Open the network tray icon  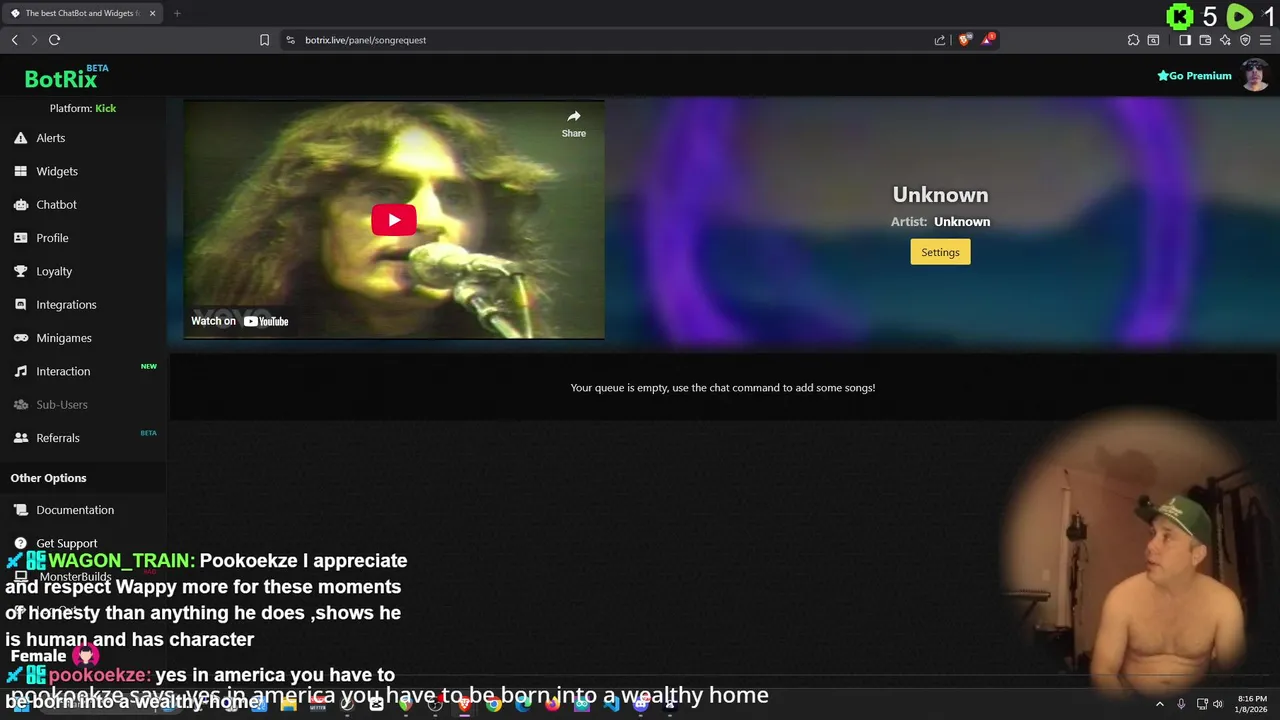(x=1202, y=704)
